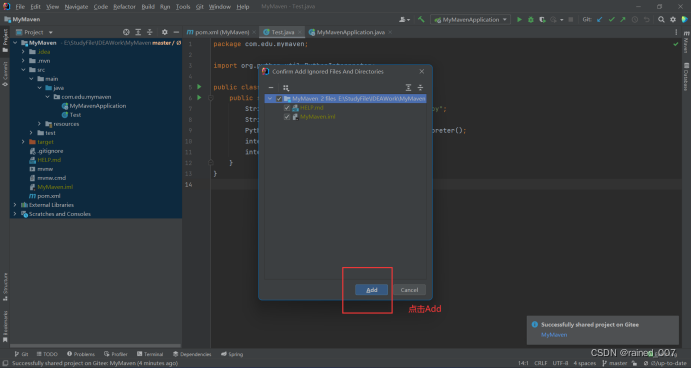This screenshot has width=692, height=368.
Task: Open IDE settings gear in top toolbar
Action: point(673,19)
